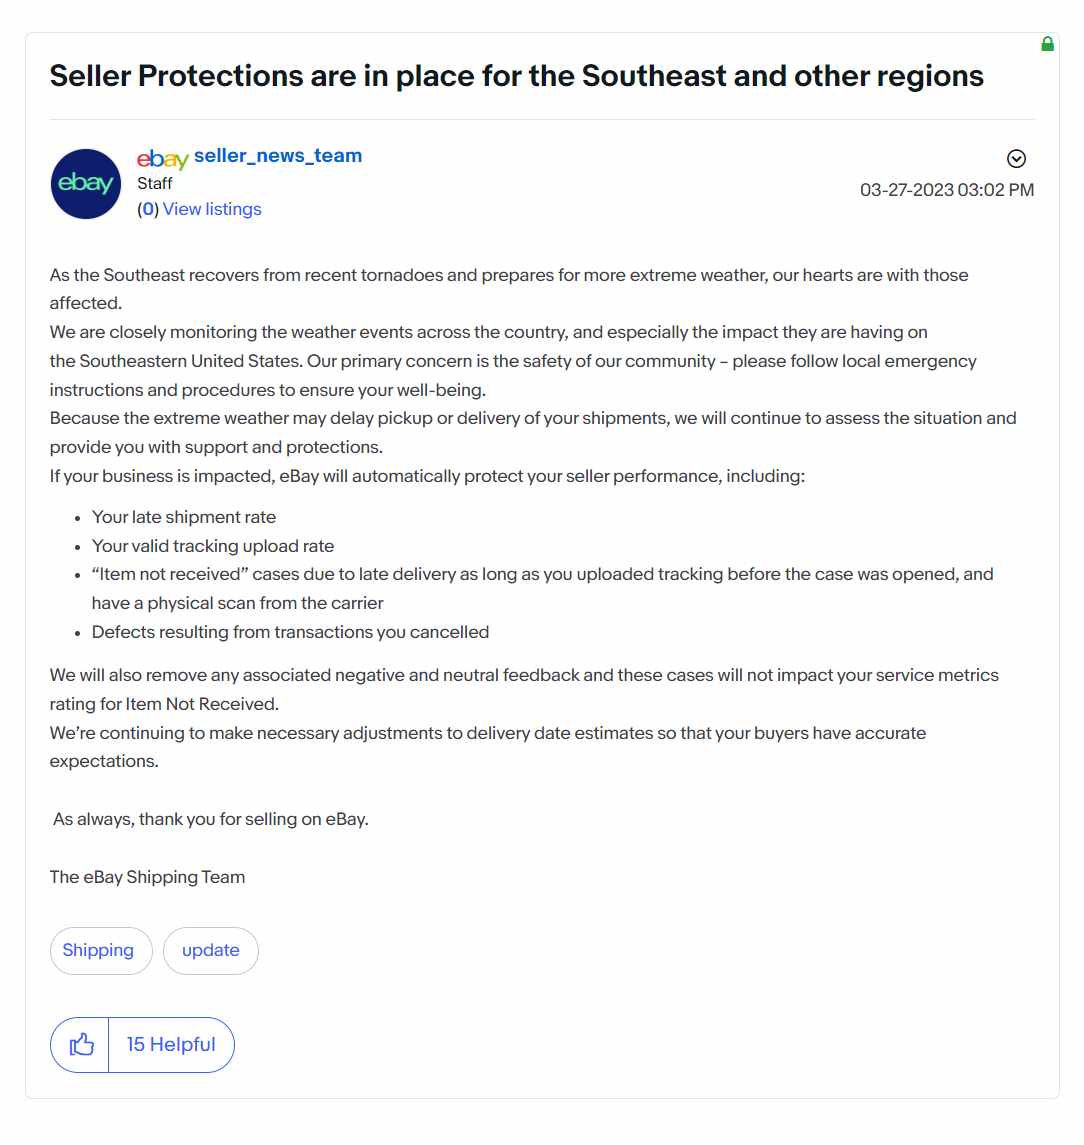The image size is (1084, 1145).
Task: Expand the post options chevron menu
Action: (1016, 158)
